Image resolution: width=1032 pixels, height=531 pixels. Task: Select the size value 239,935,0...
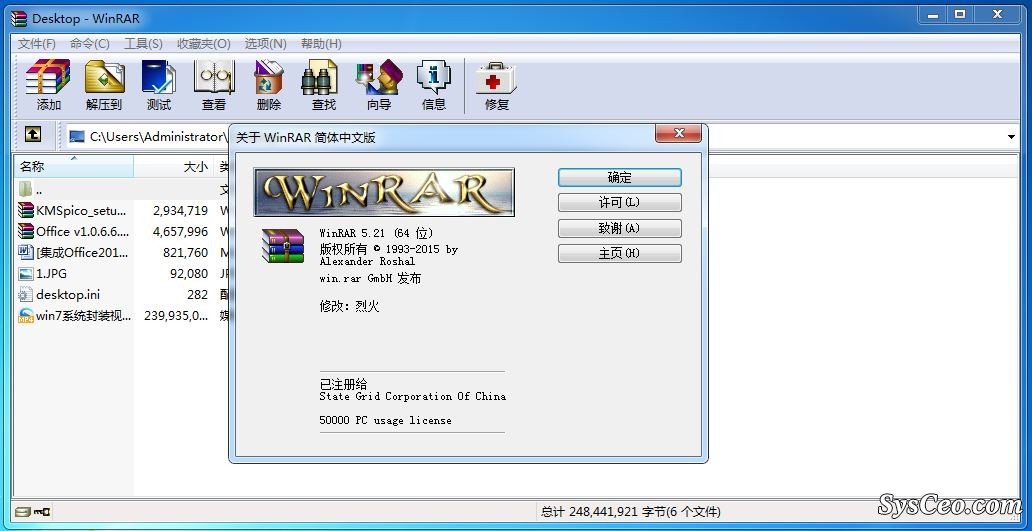176,316
